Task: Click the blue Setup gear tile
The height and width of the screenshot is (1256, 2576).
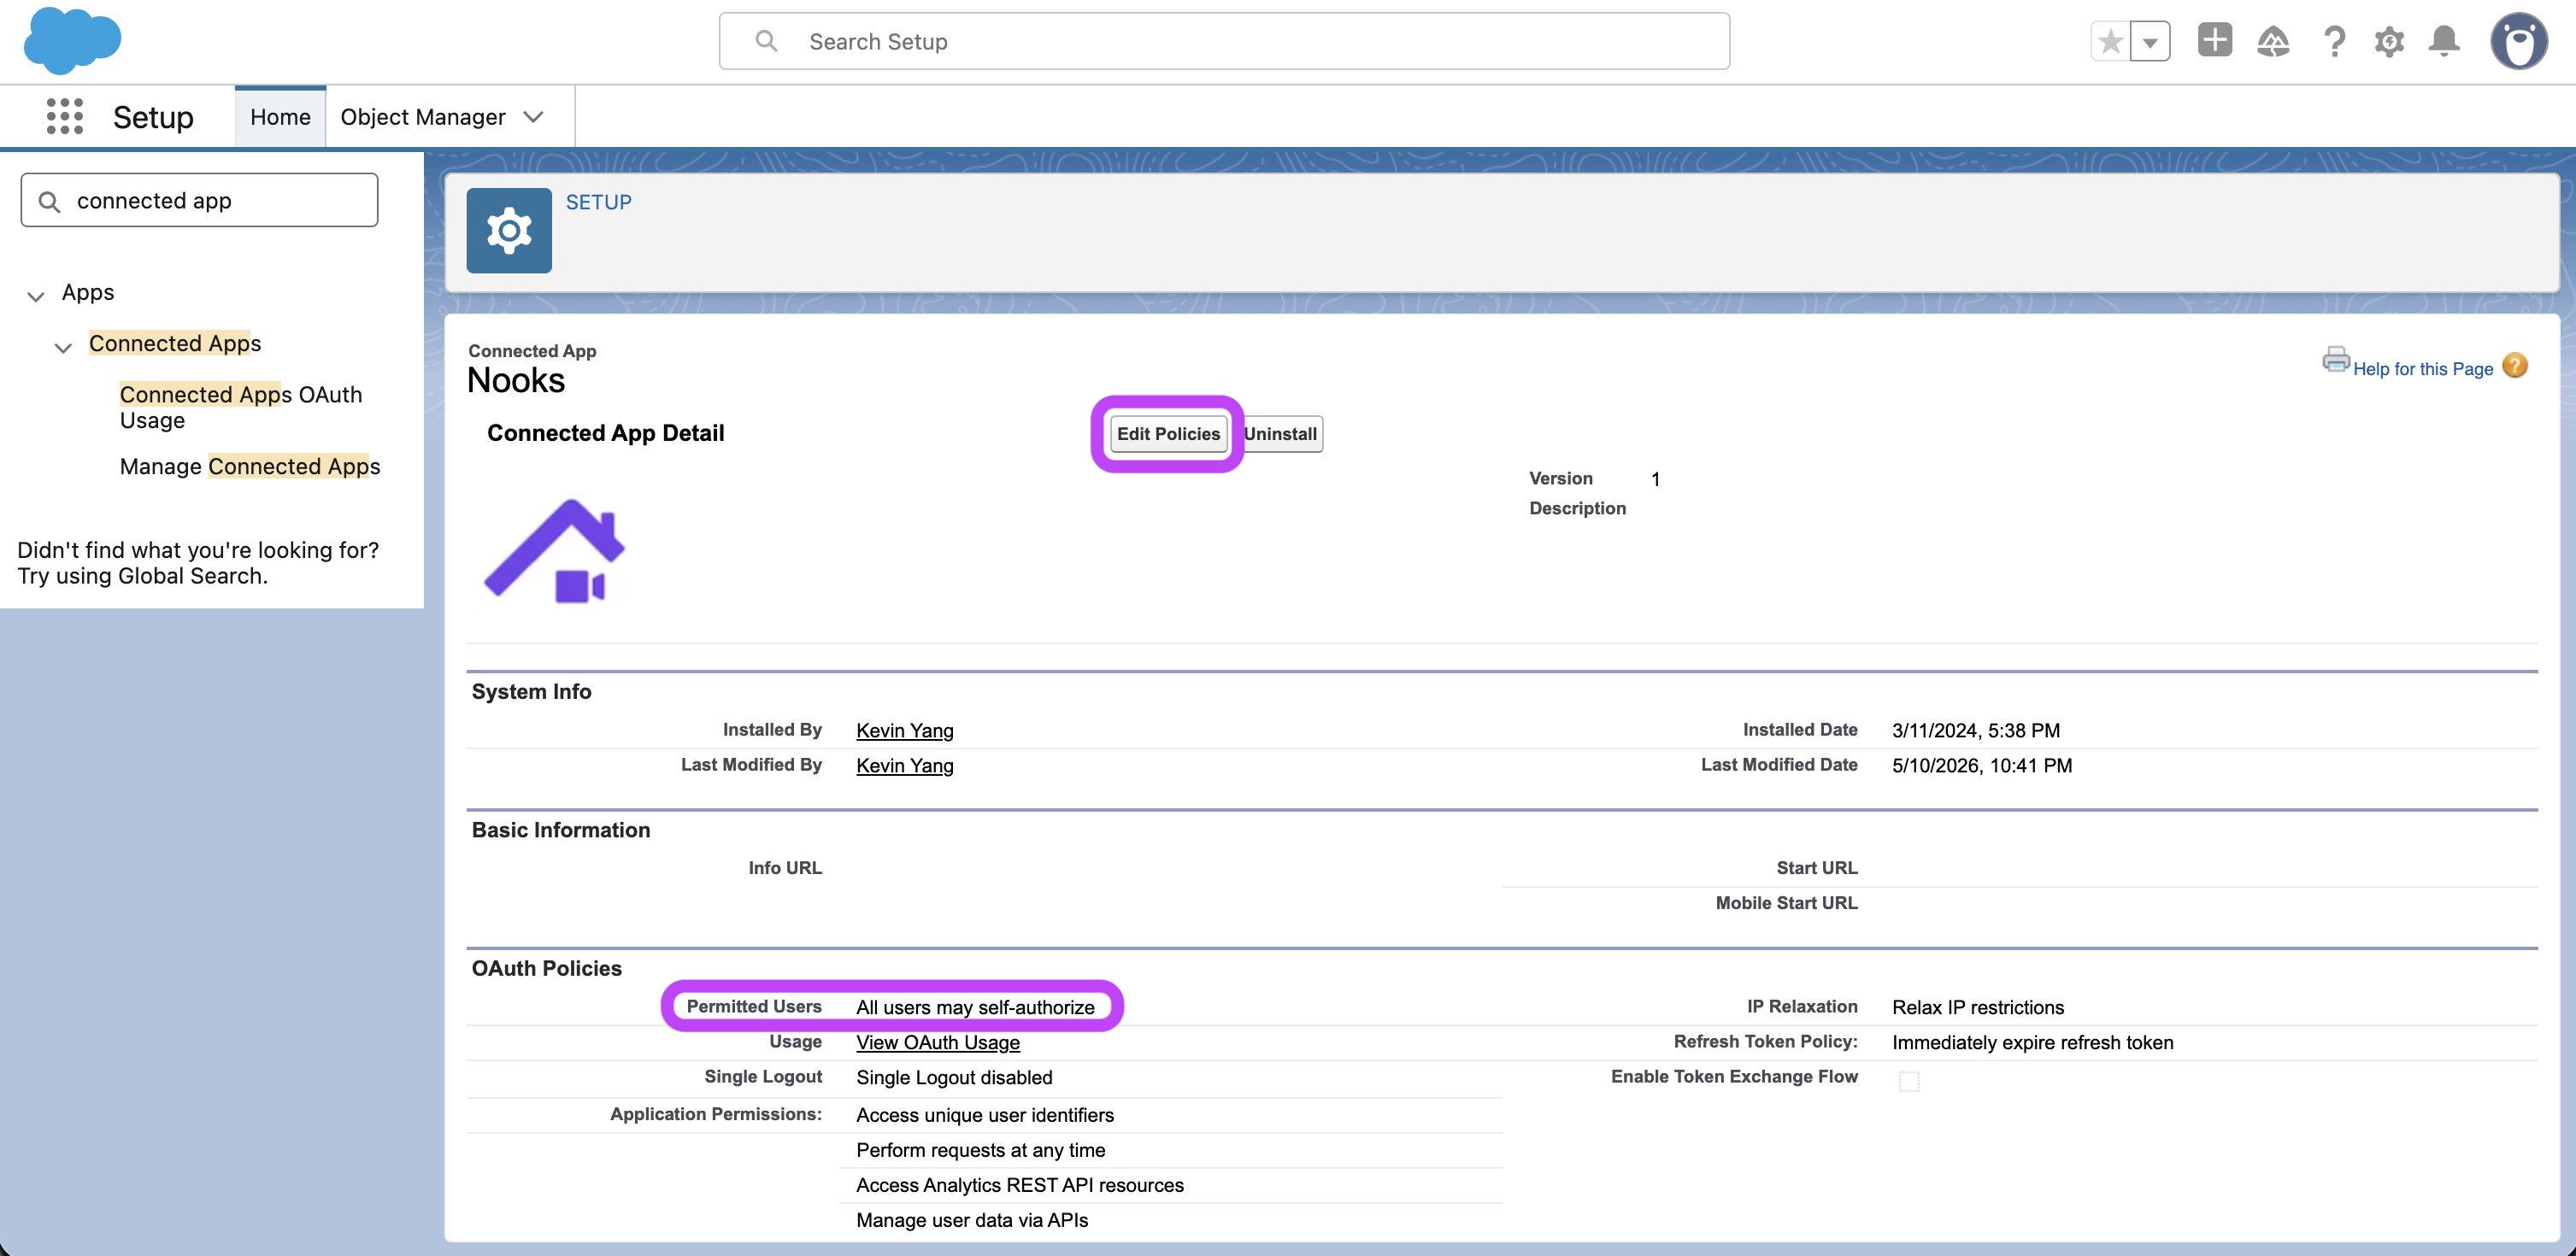Action: coord(509,231)
